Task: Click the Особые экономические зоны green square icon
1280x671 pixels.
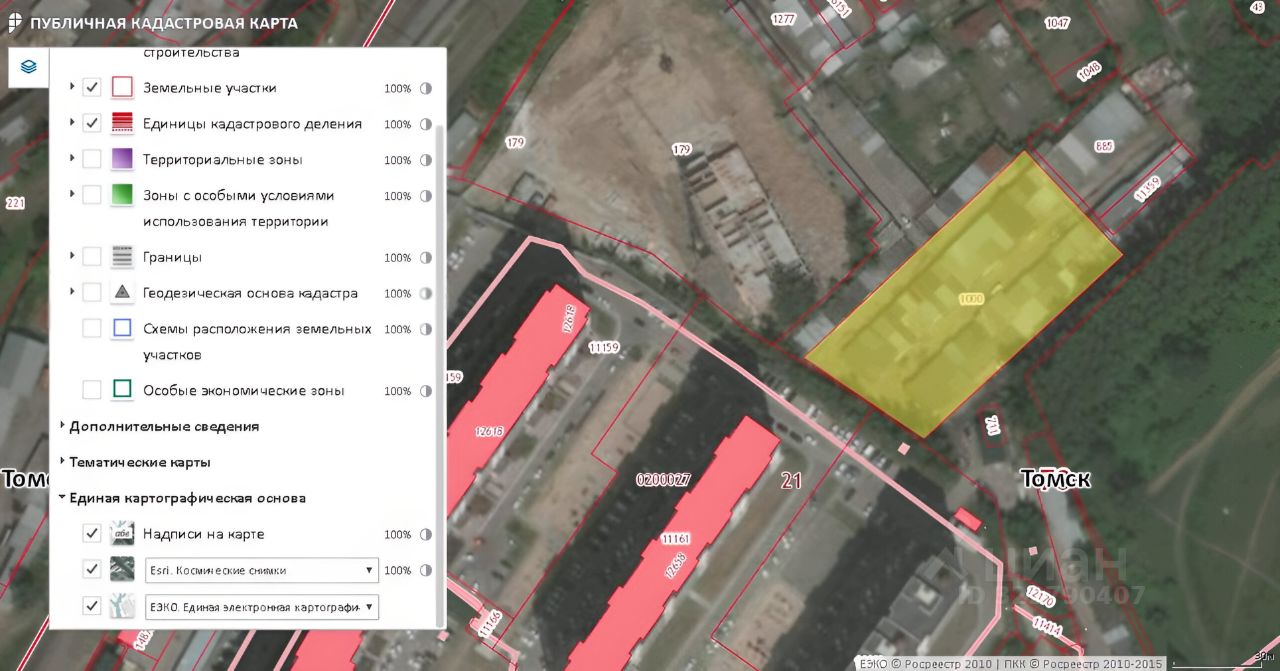Action: 122,390
